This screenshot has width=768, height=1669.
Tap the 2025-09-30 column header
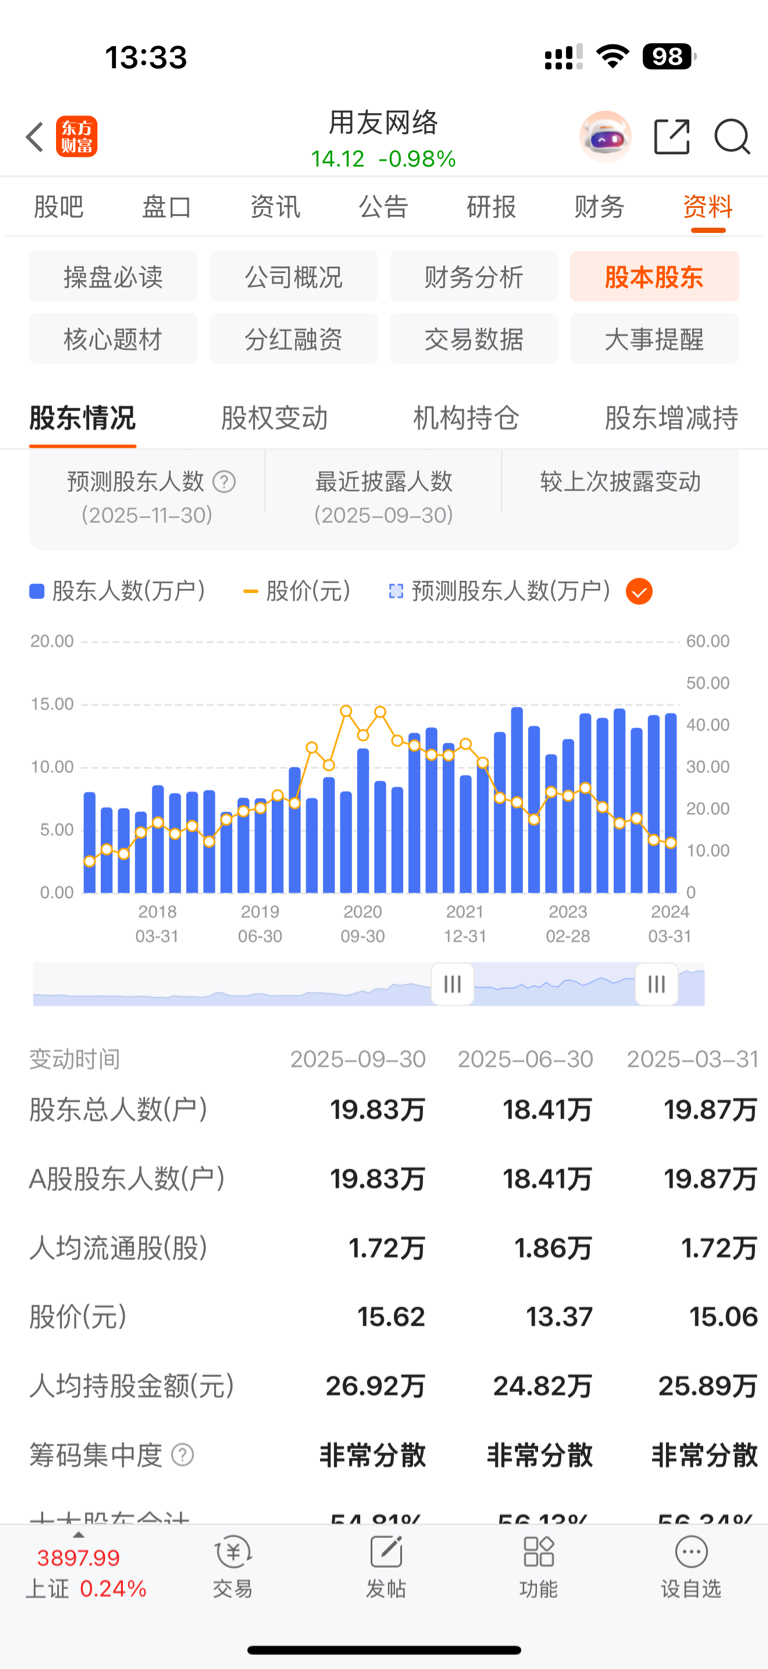click(358, 1059)
